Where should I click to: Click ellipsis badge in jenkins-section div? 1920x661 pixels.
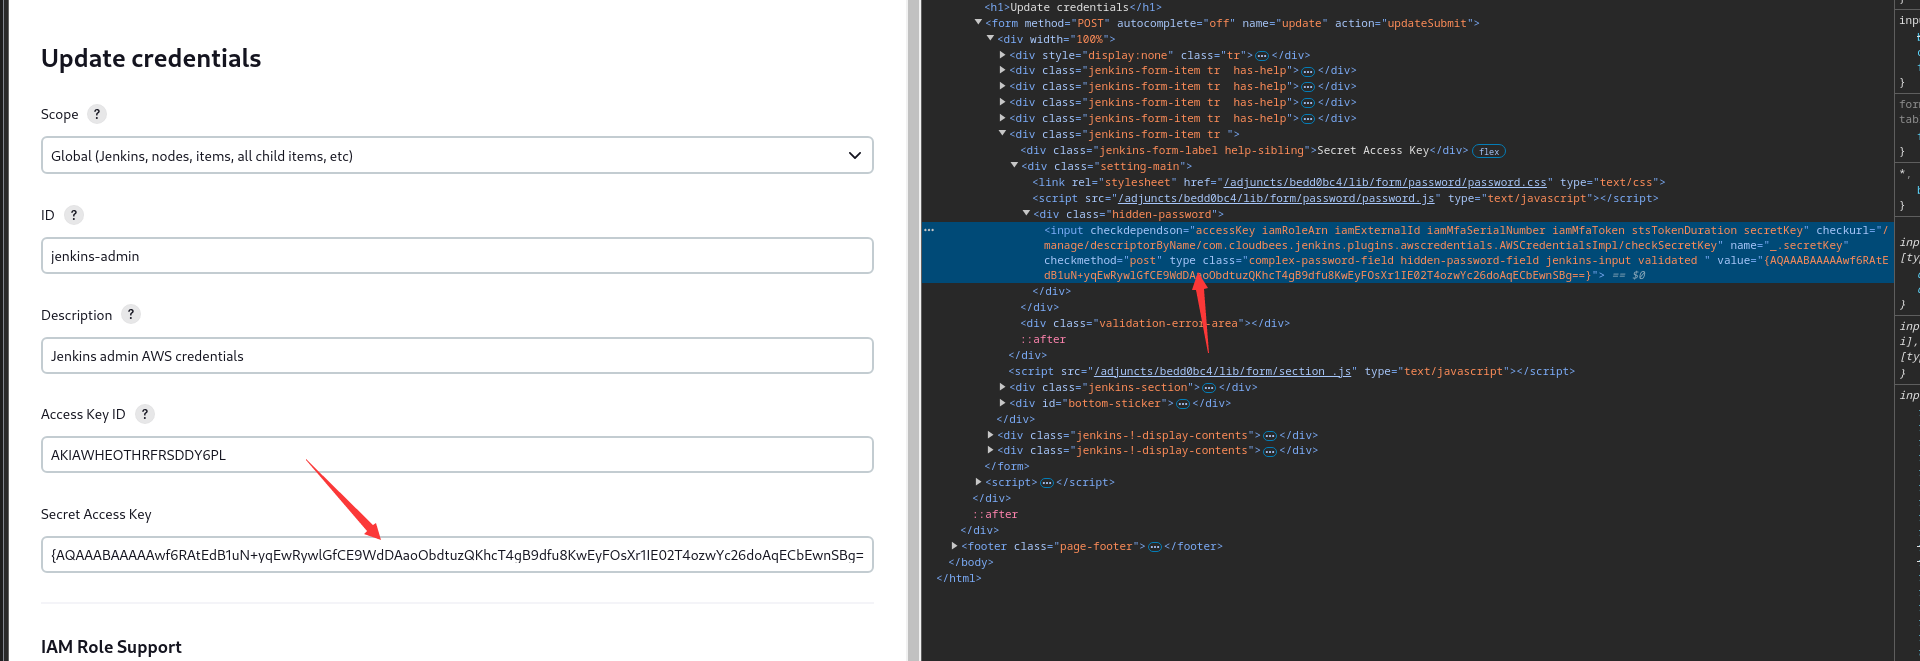[x=1209, y=388]
